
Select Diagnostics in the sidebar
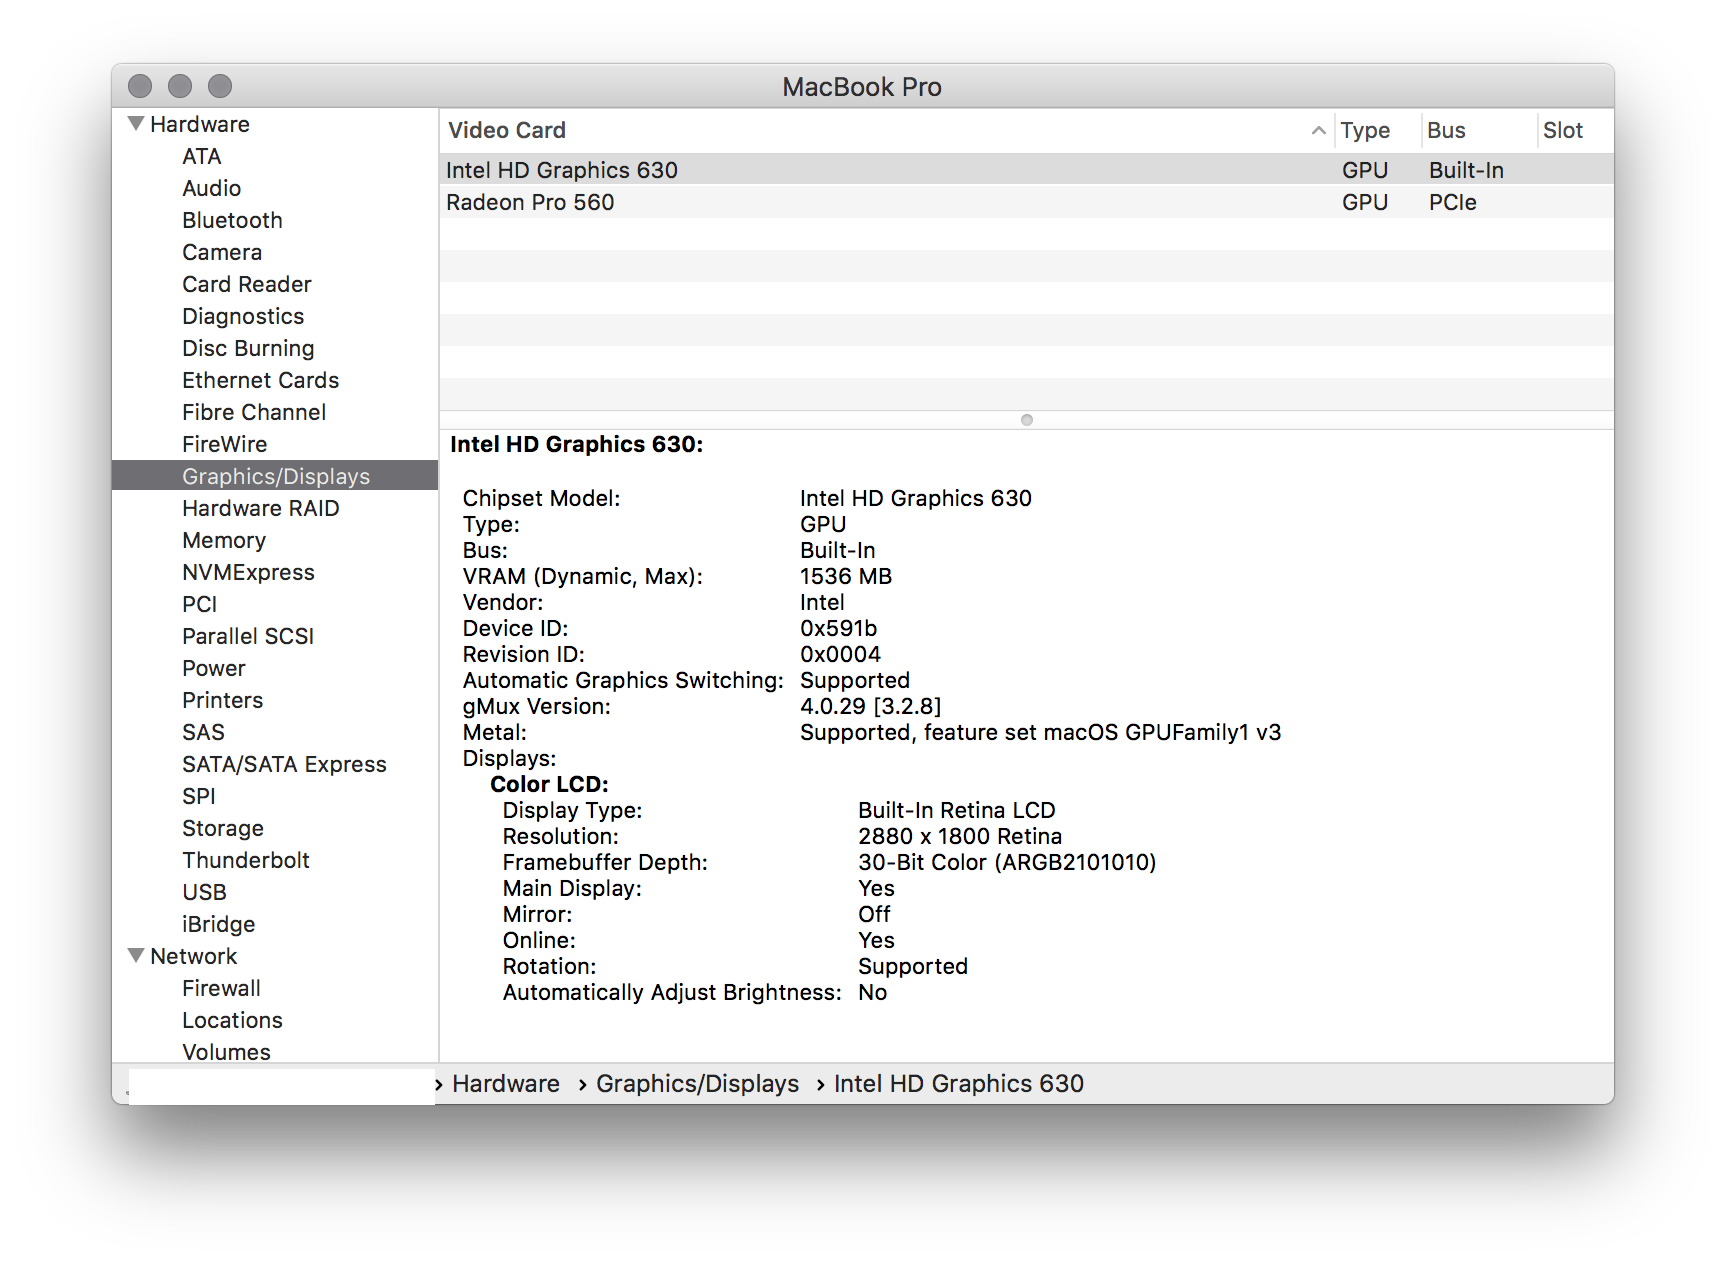click(243, 316)
